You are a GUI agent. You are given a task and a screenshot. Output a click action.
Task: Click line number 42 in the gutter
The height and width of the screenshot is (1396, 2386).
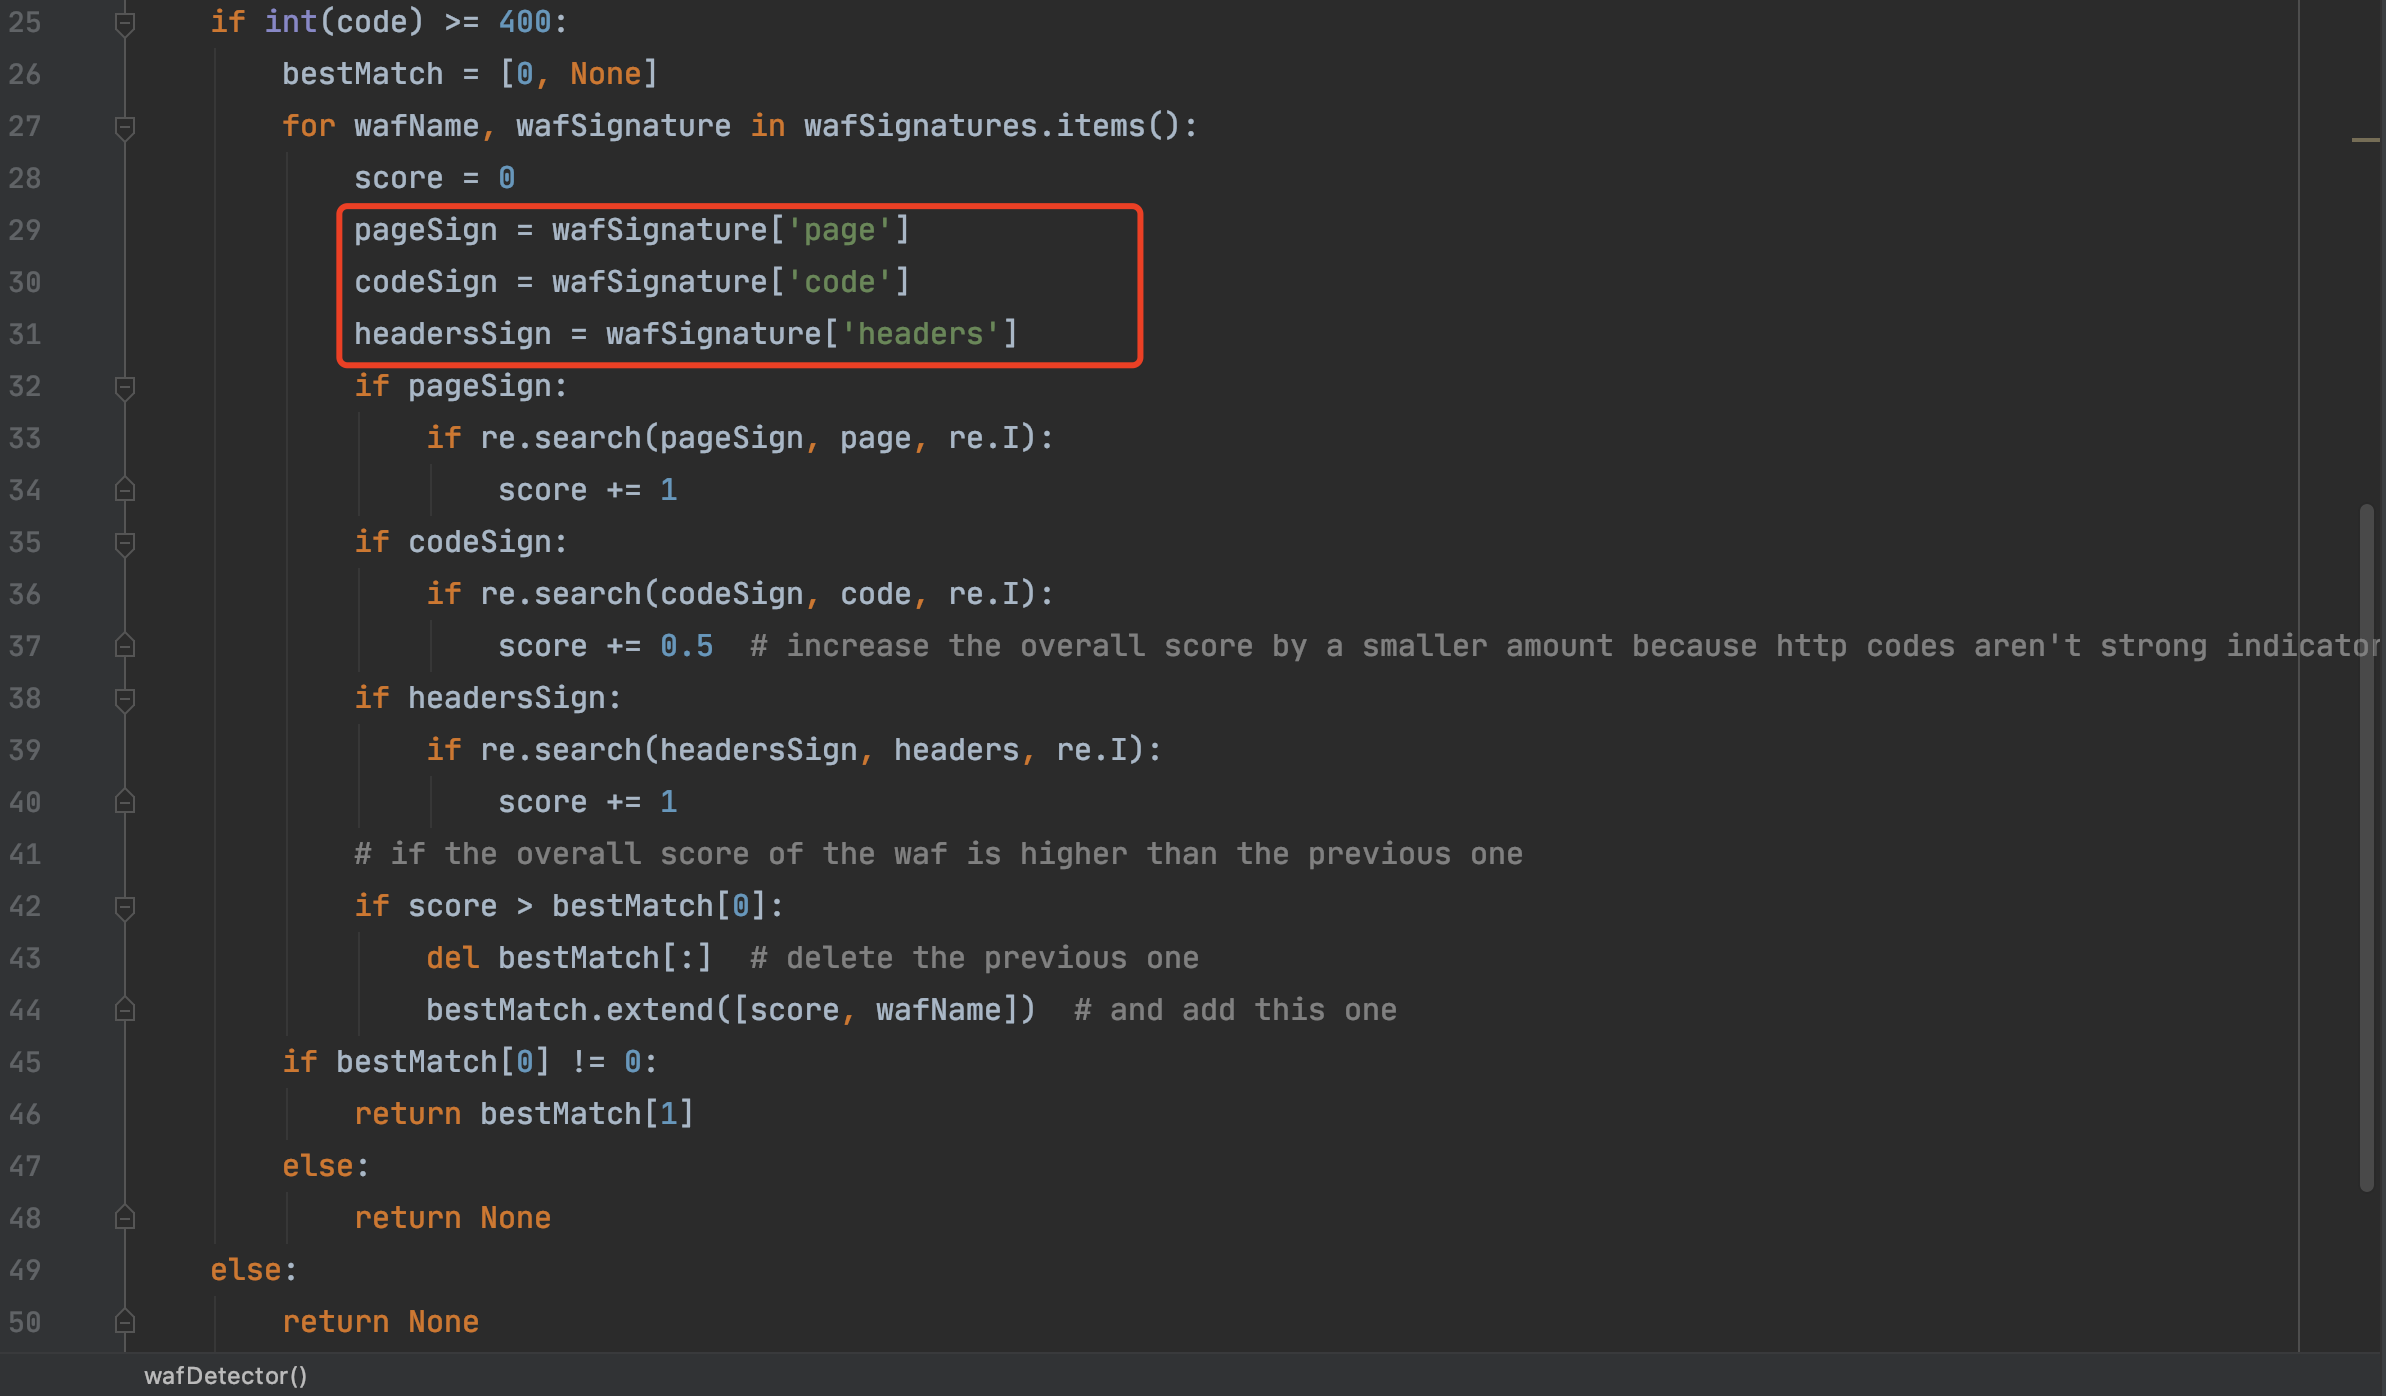[25, 906]
